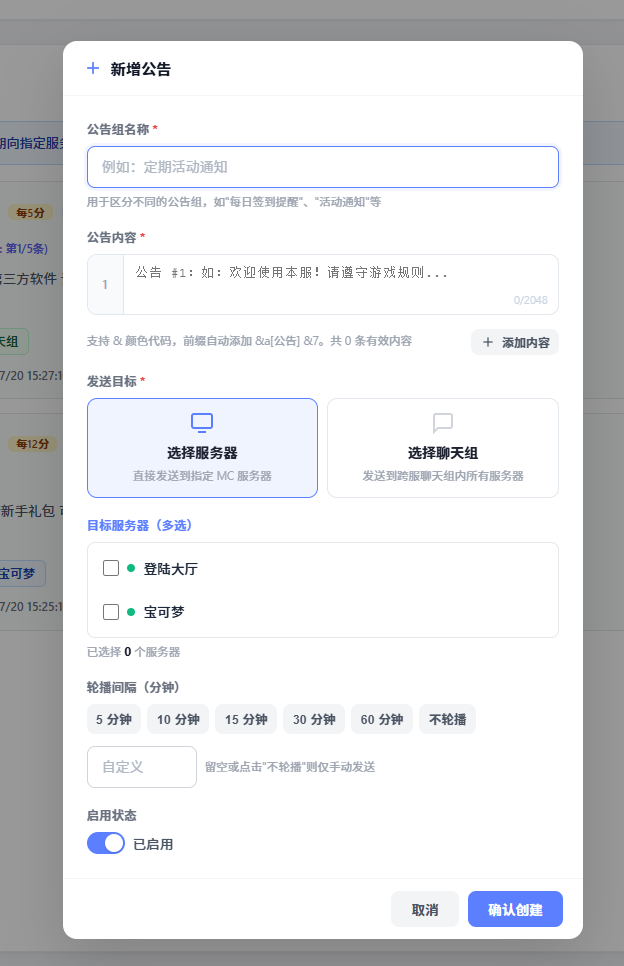The height and width of the screenshot is (966, 624).
Task: Choose the 15 分钟 interval chip
Action: (x=246, y=719)
